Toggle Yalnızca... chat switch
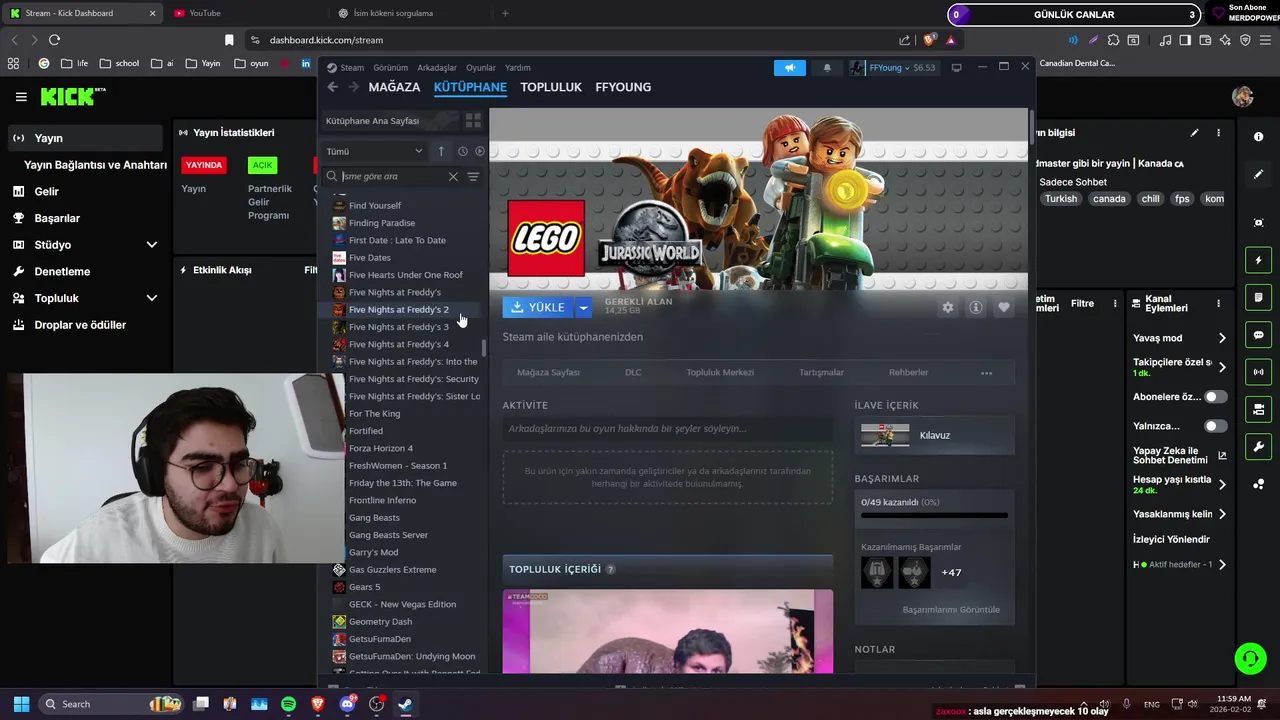Viewport: 1280px width, 720px height. point(1215,426)
